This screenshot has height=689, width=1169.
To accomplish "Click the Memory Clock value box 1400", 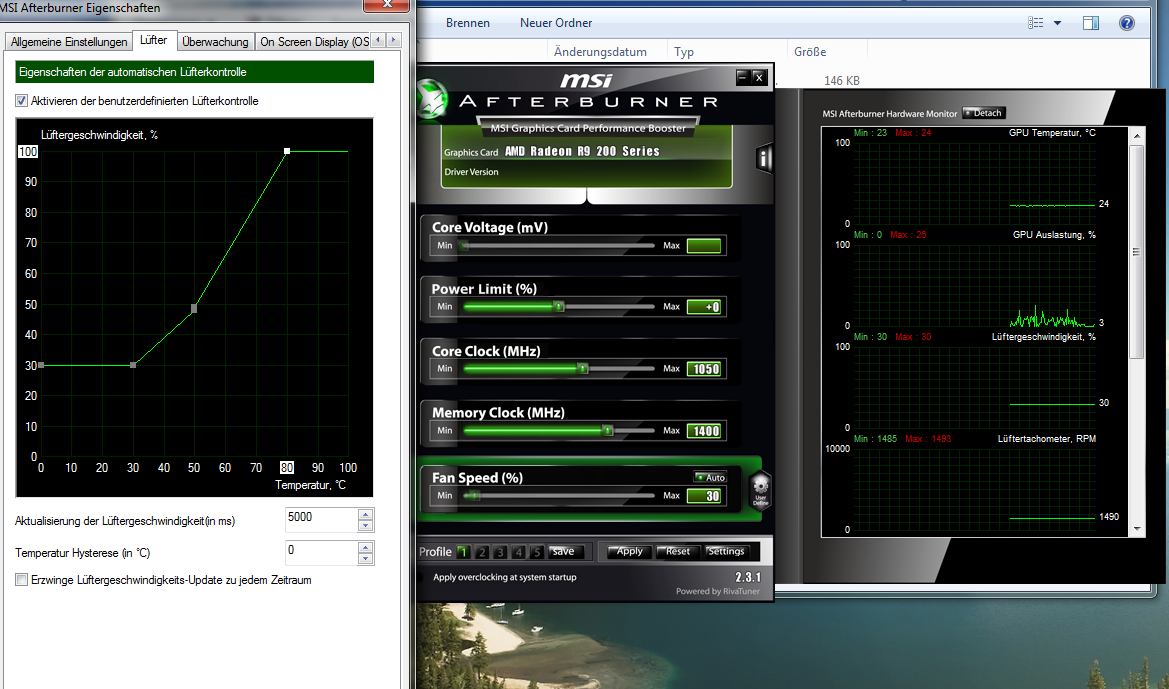I will [704, 431].
